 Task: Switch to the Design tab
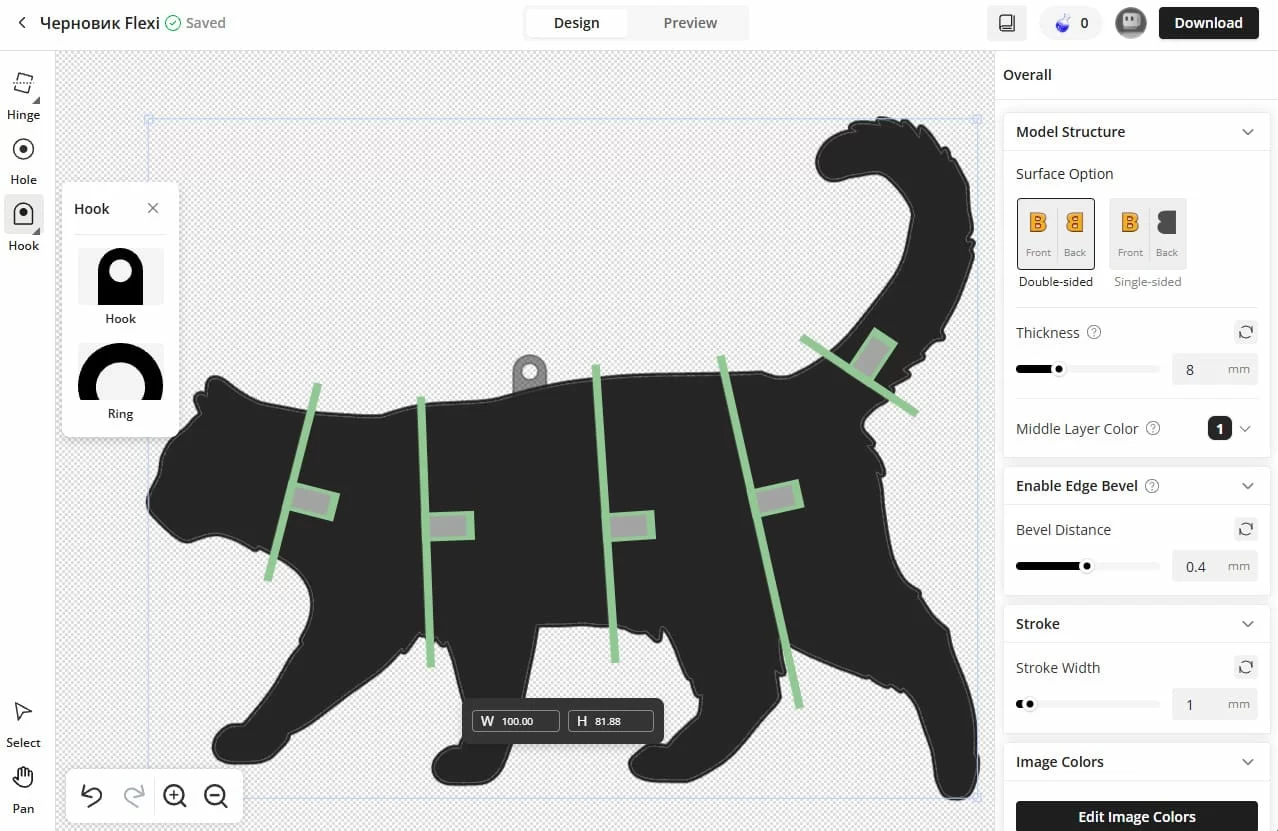pyautogui.click(x=577, y=23)
